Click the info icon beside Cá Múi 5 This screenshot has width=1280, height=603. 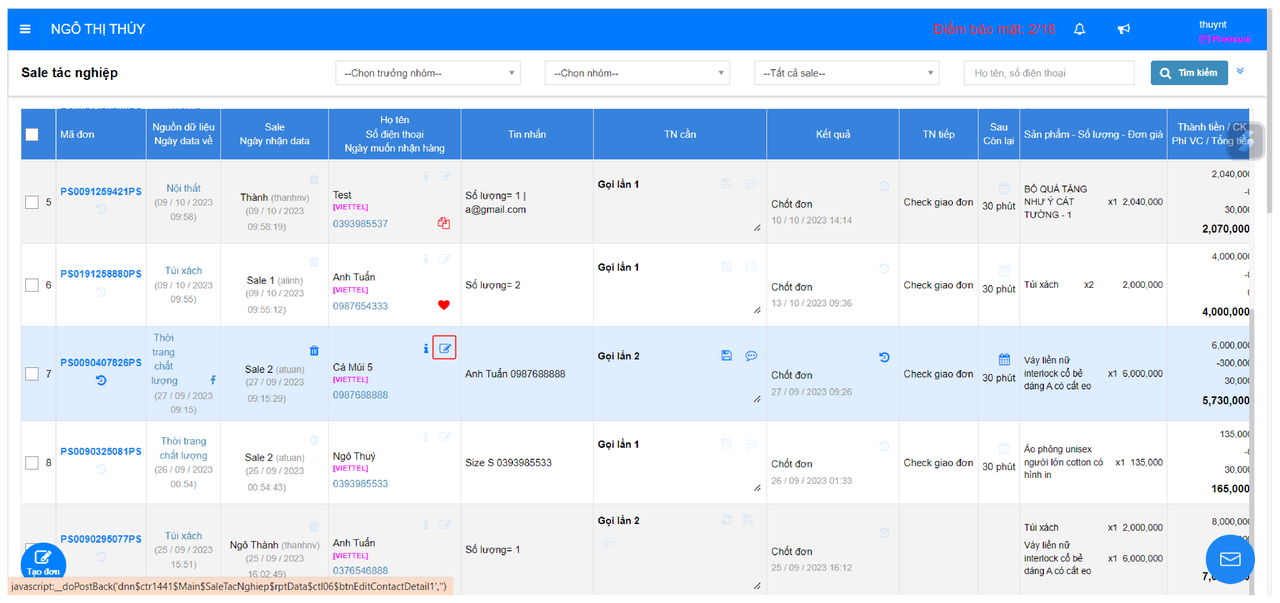(x=426, y=349)
